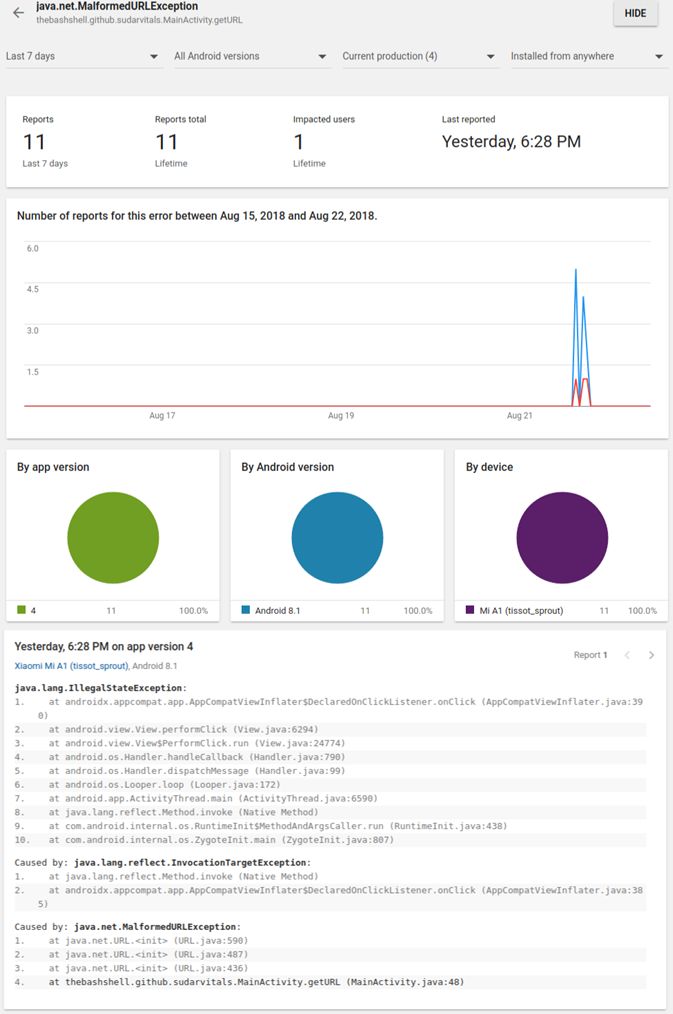Click the ActivityThread.main stack line
The width and height of the screenshot is (673, 1014).
pos(330,798)
